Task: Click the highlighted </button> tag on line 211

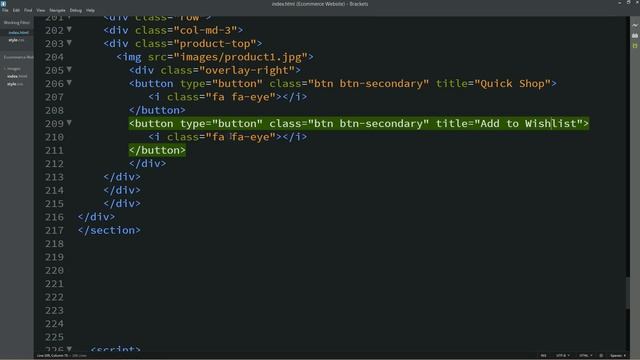Action: point(157,150)
